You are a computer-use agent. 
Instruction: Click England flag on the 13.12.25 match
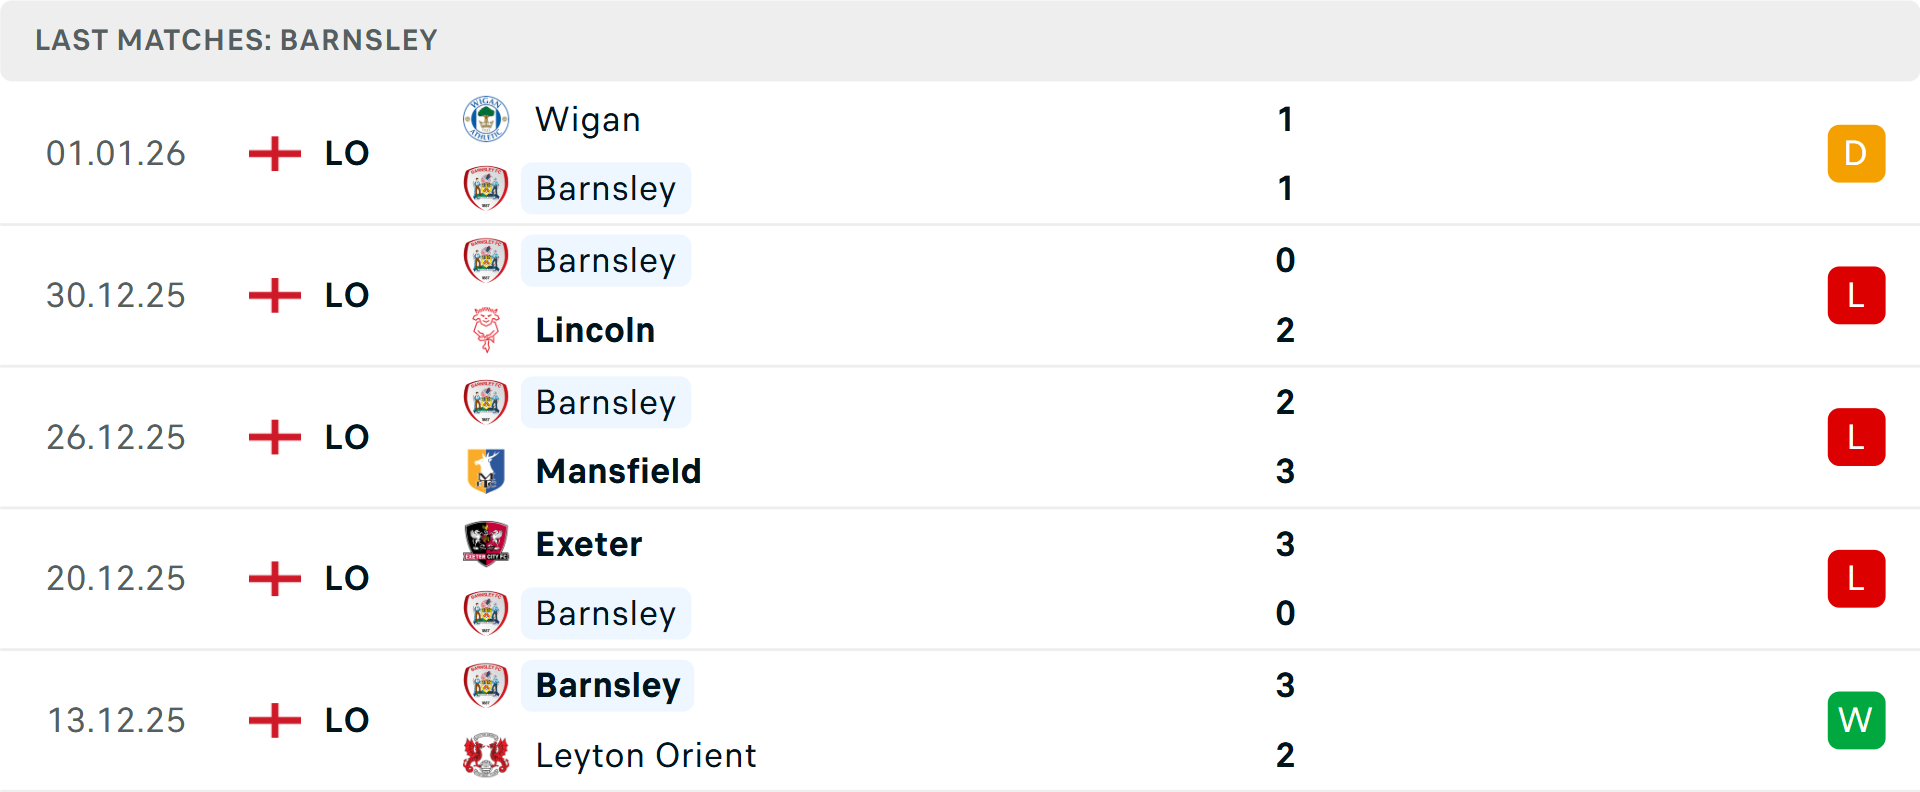[274, 720]
